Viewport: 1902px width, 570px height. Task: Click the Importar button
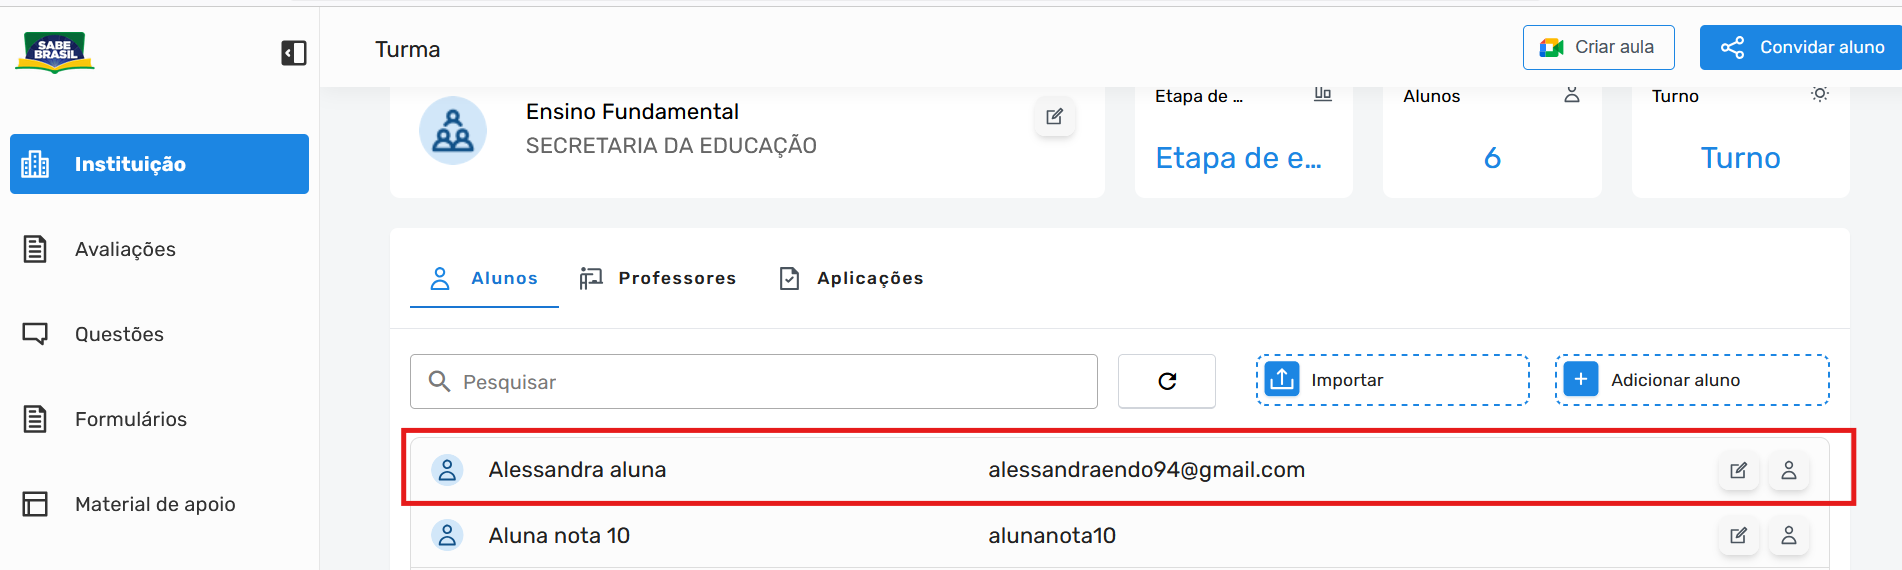[1392, 380]
